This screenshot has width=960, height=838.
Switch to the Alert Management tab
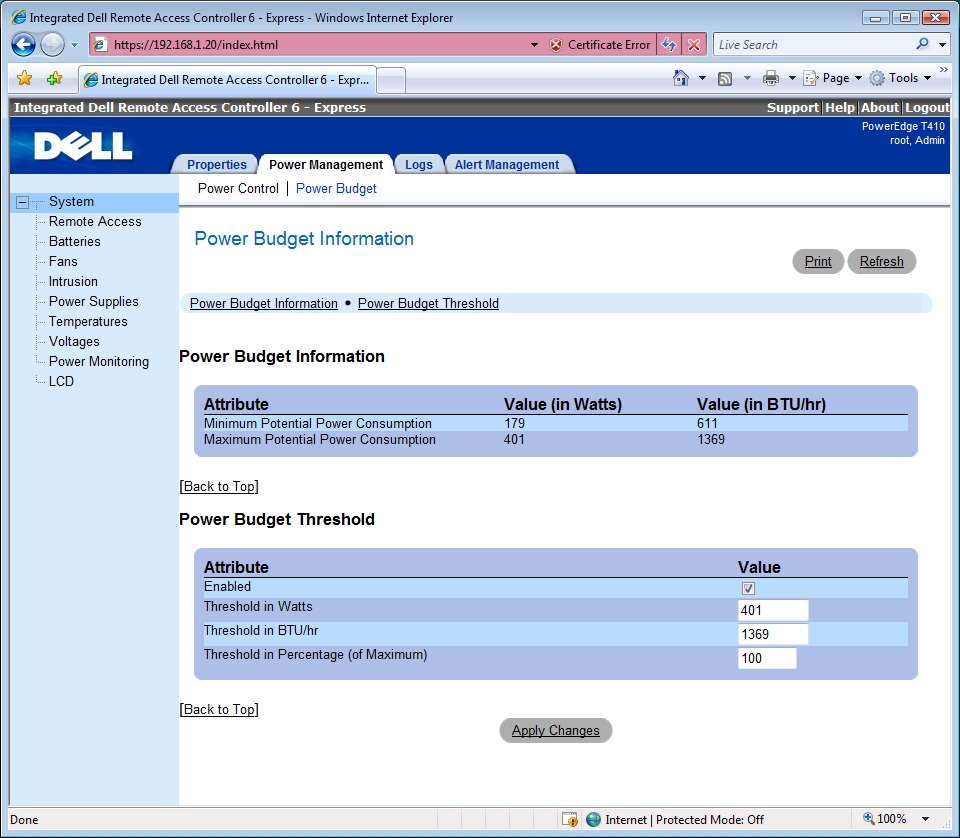(507, 165)
